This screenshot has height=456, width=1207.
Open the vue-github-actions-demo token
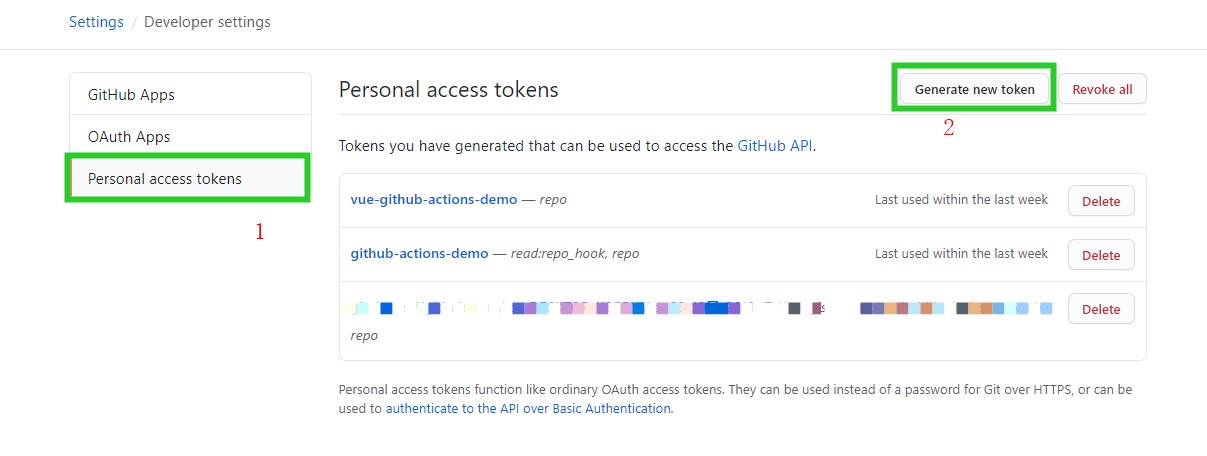pyautogui.click(x=433, y=200)
